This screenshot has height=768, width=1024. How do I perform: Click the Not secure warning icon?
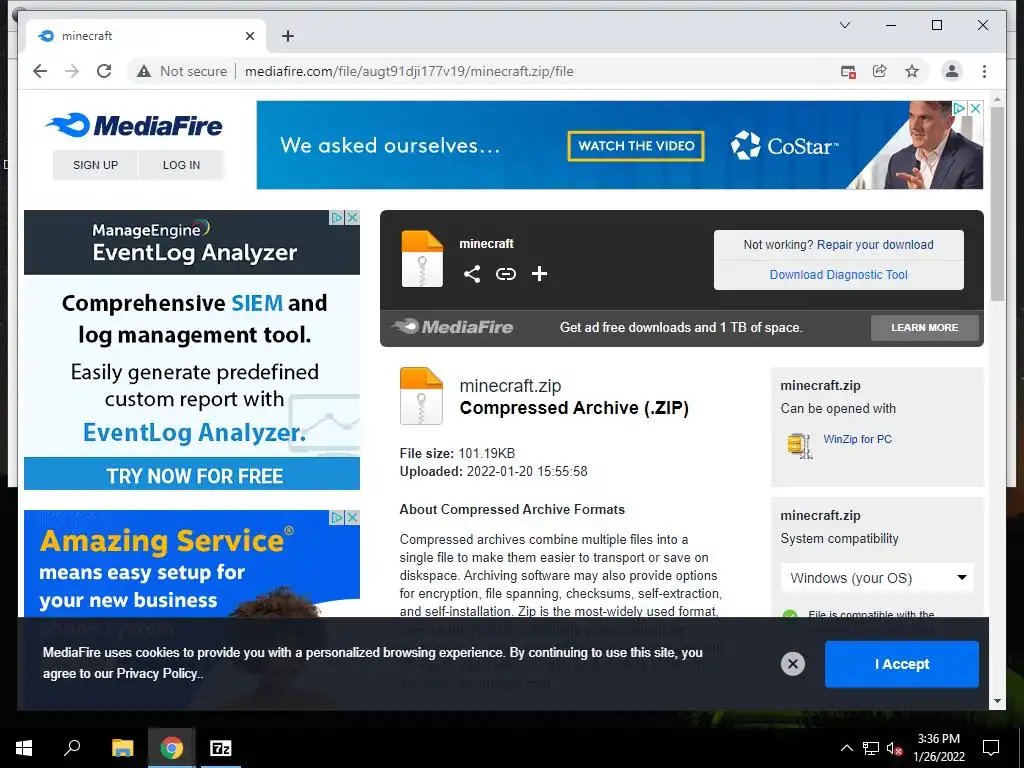pyautogui.click(x=144, y=71)
